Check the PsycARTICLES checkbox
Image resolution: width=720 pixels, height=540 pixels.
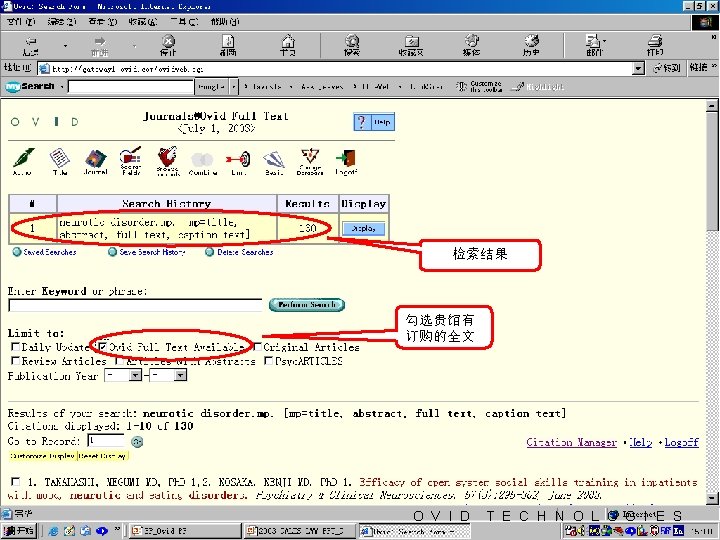click(269, 361)
